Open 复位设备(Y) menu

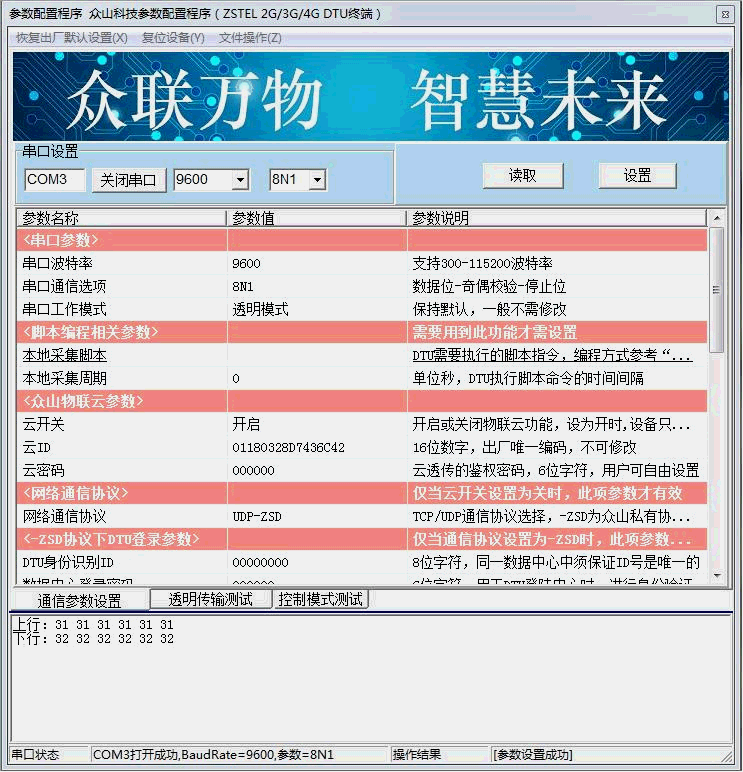(173, 38)
